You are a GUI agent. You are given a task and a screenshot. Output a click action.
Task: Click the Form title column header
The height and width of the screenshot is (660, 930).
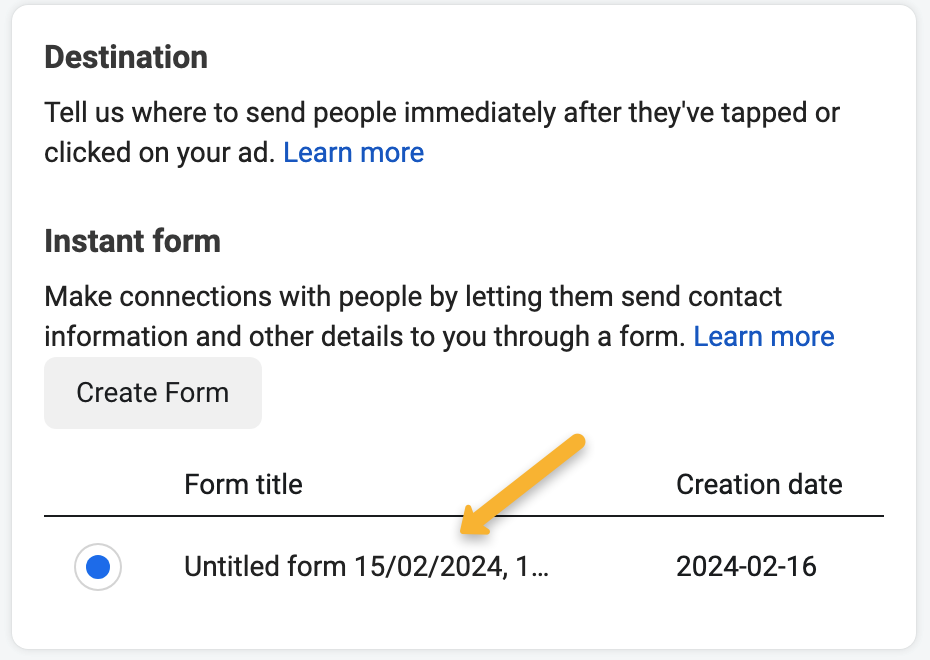243,485
